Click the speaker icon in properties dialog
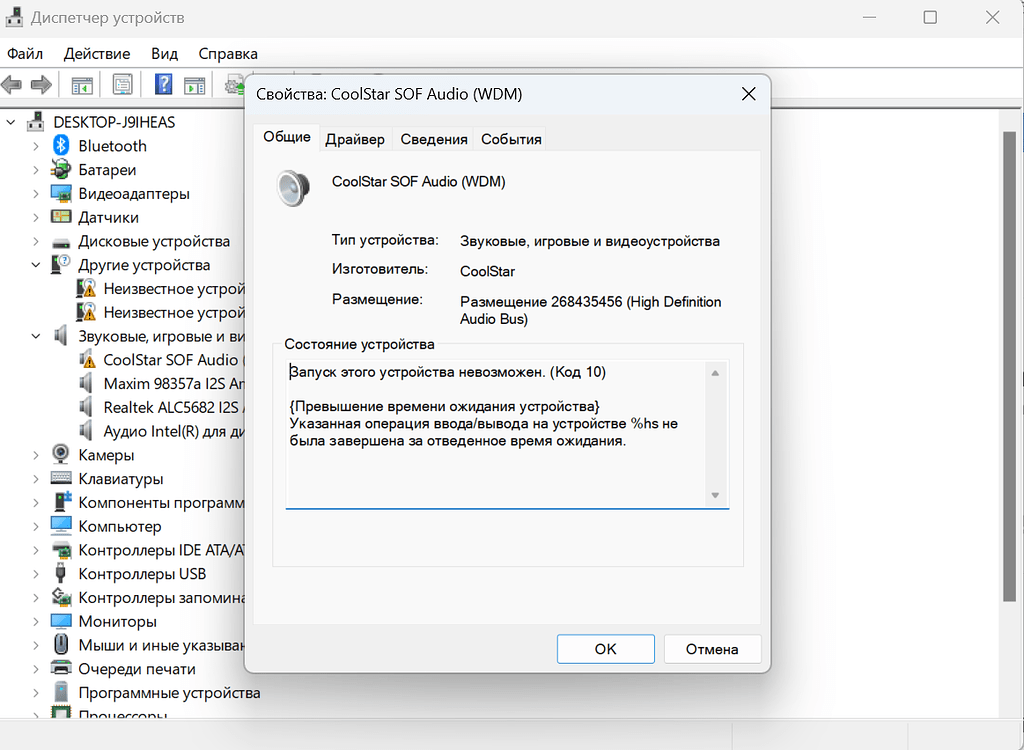Viewport: 1024px width, 750px height. pos(295,188)
